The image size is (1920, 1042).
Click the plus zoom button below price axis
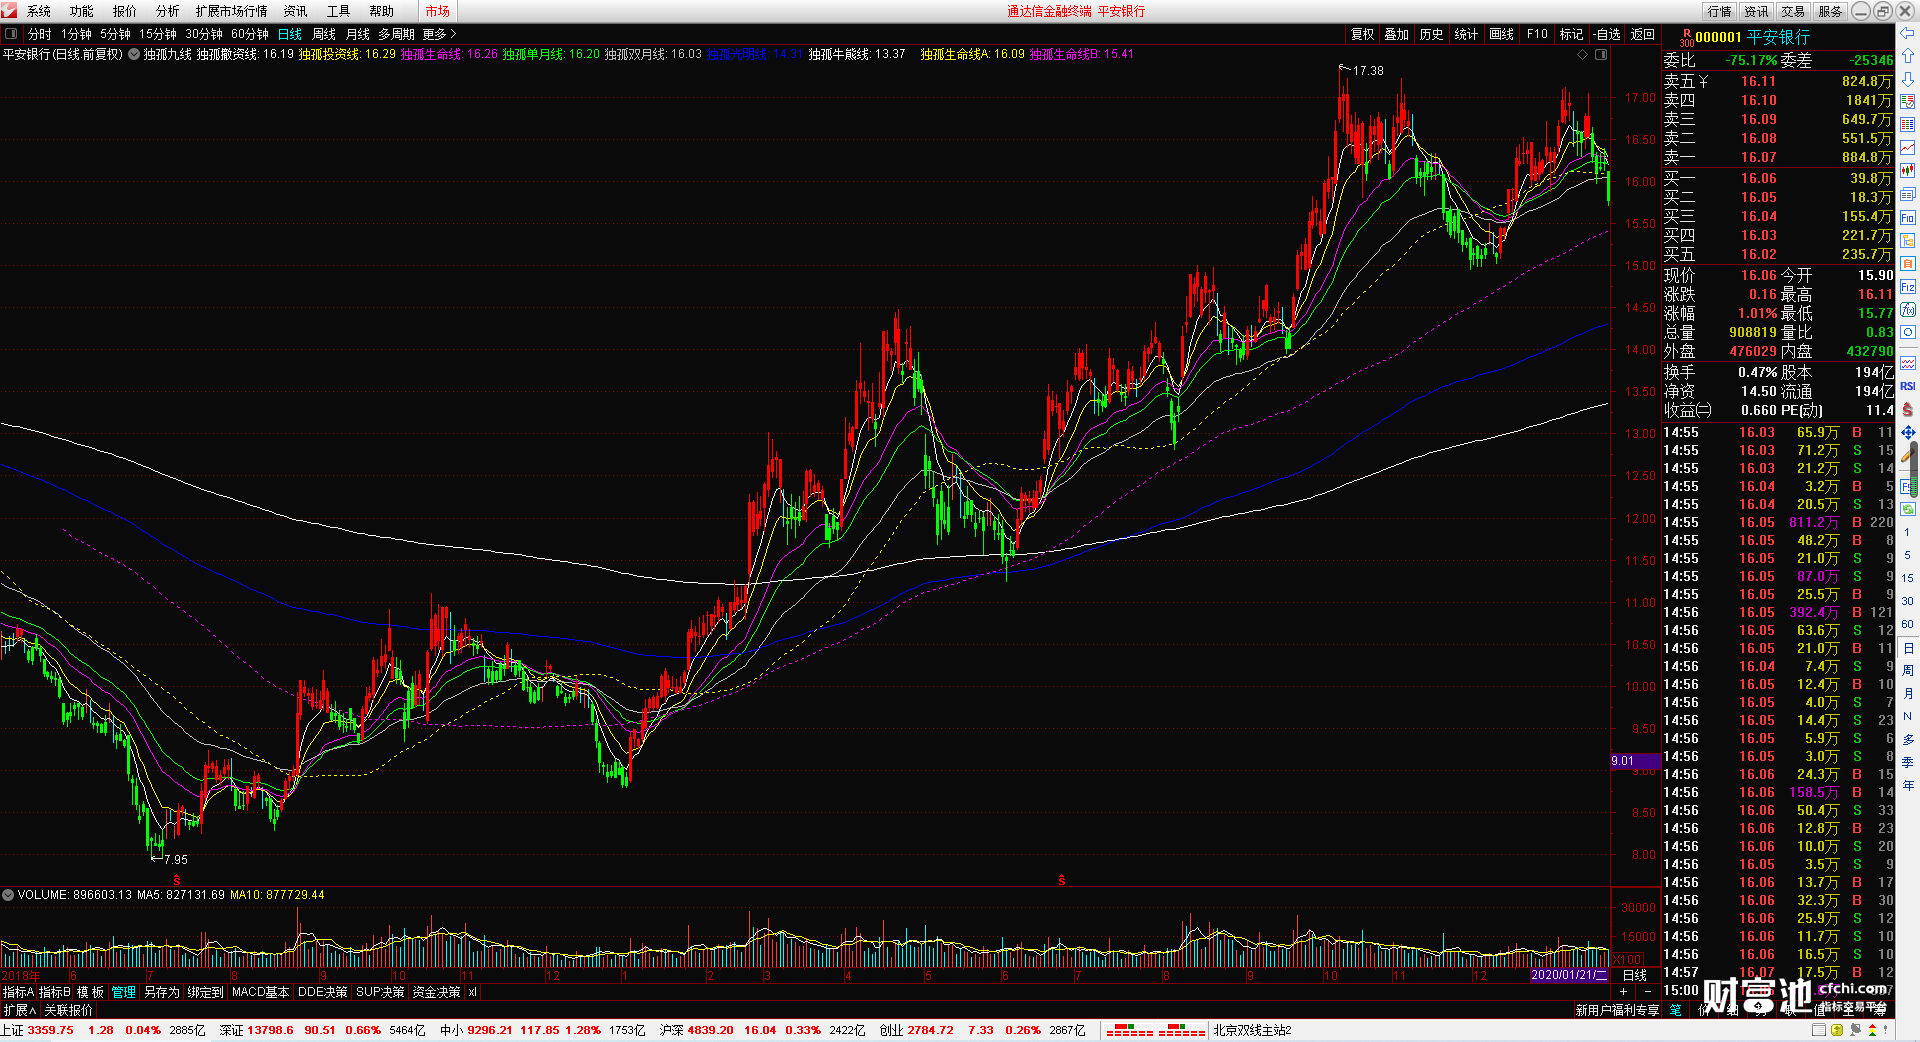point(1623,991)
